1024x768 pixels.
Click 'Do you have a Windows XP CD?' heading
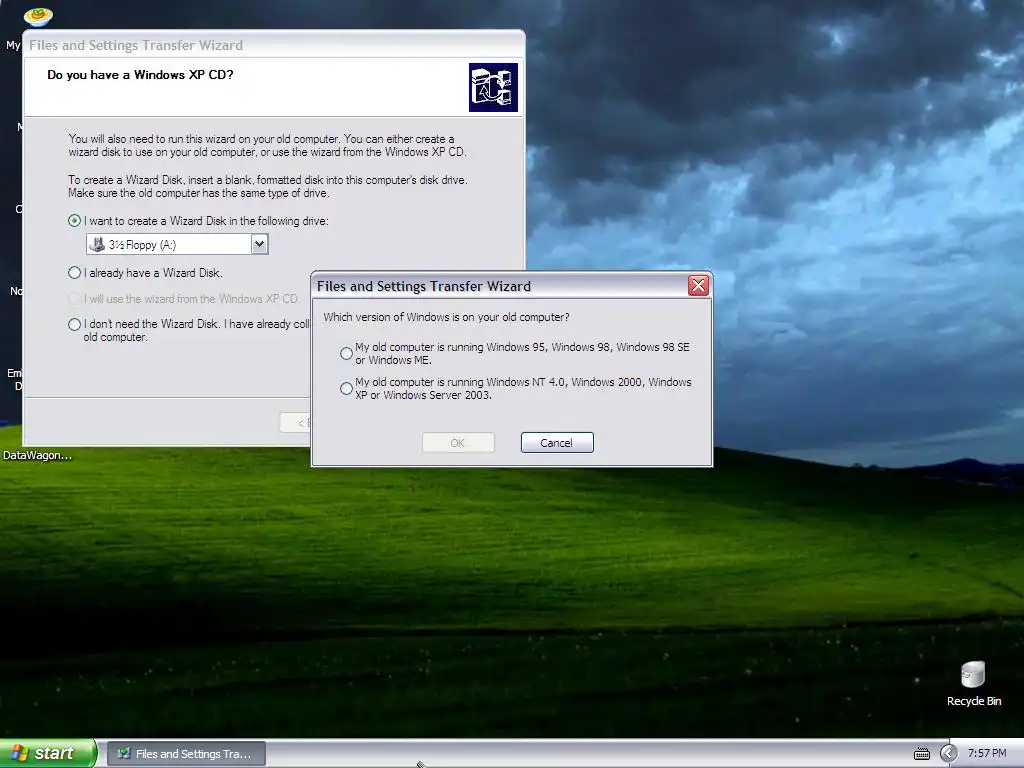click(x=140, y=74)
